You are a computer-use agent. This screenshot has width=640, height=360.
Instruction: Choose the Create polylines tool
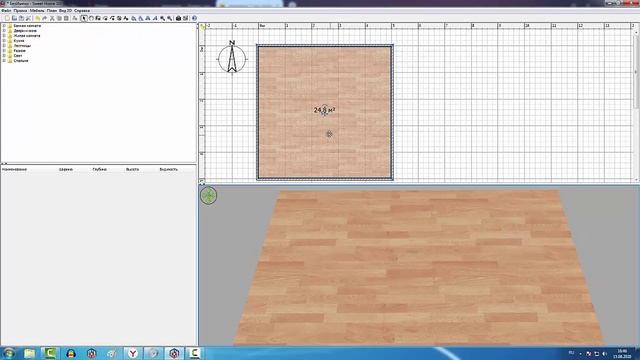(x=112, y=18)
